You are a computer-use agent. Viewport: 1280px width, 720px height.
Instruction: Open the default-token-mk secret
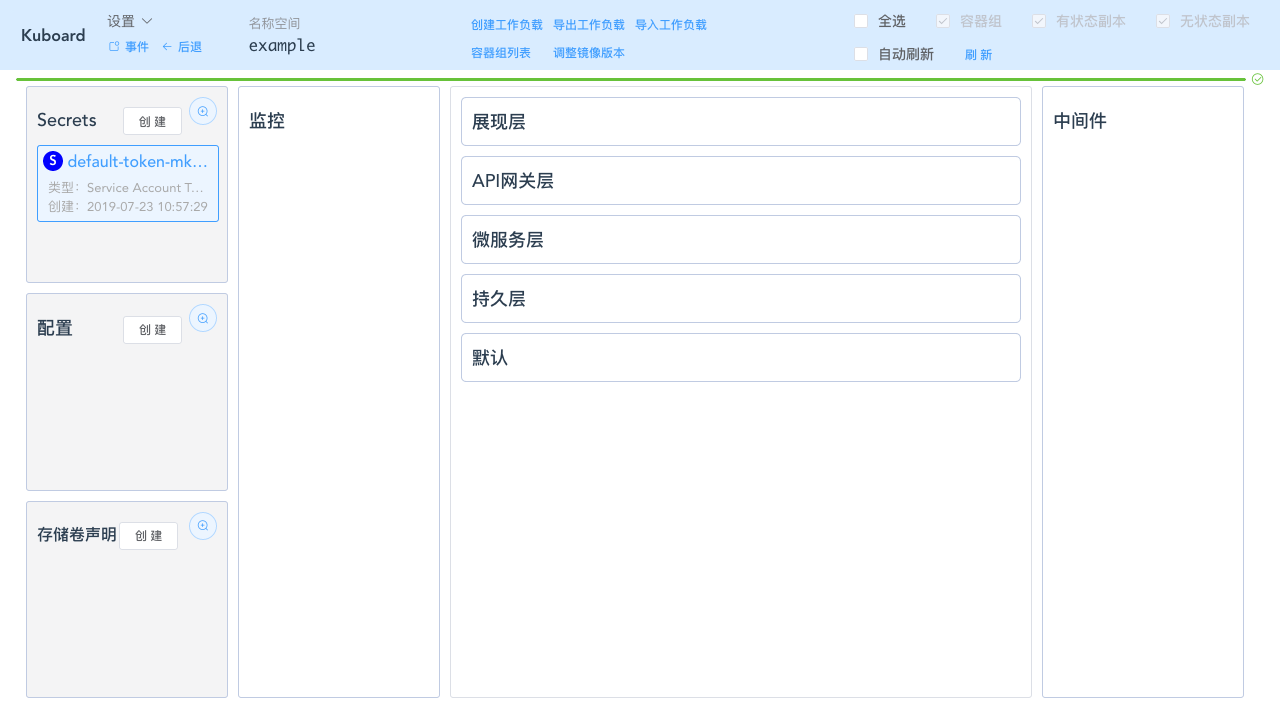(138, 162)
